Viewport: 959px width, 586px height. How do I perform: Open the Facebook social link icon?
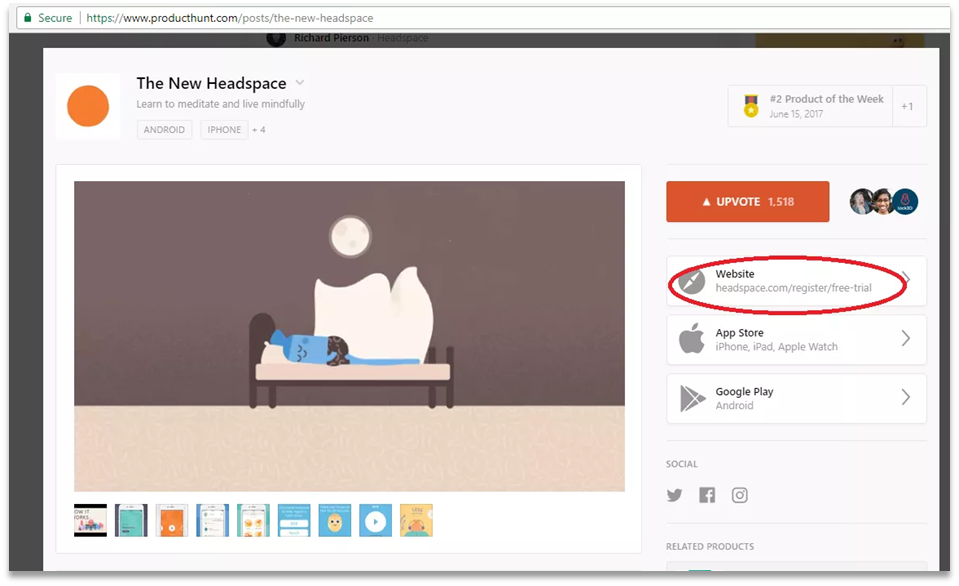click(707, 495)
